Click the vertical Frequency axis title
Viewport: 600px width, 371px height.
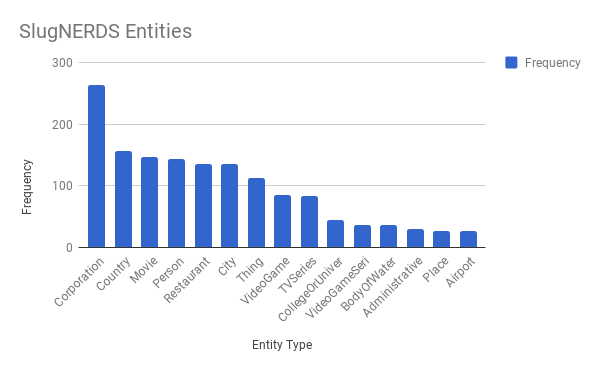pyautogui.click(x=27, y=187)
